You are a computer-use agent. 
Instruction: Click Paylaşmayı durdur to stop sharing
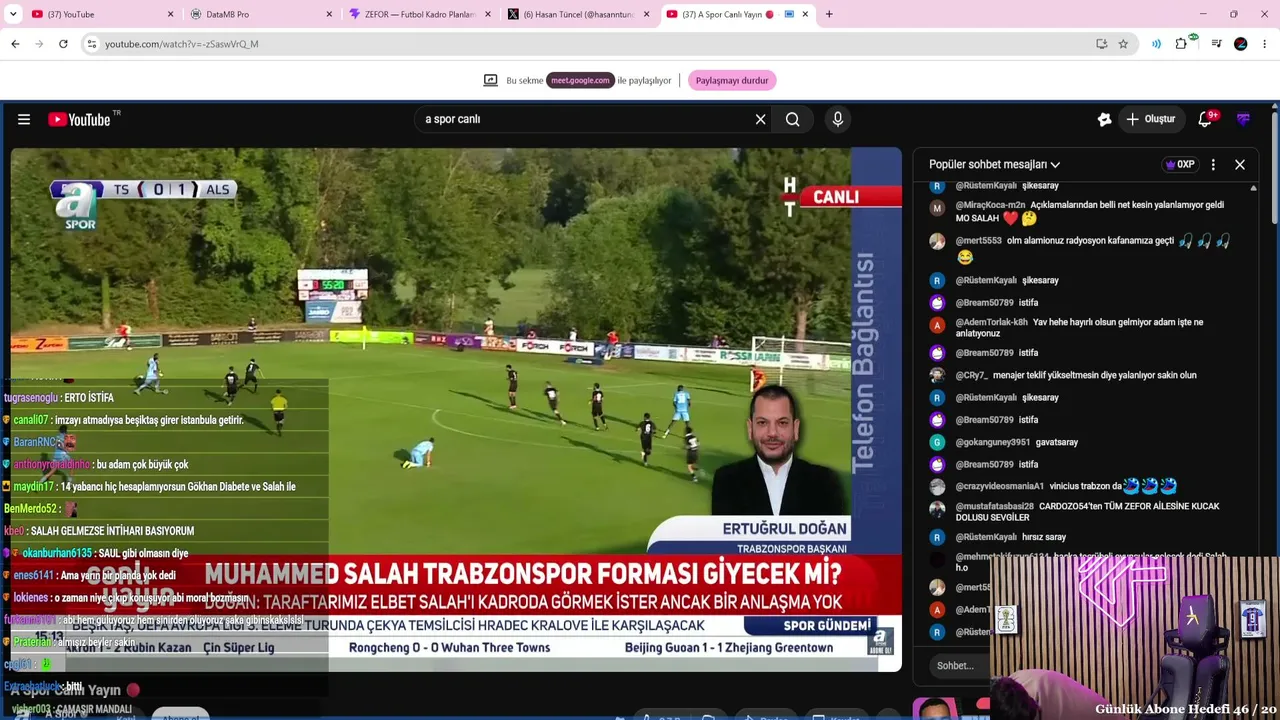[x=732, y=80]
